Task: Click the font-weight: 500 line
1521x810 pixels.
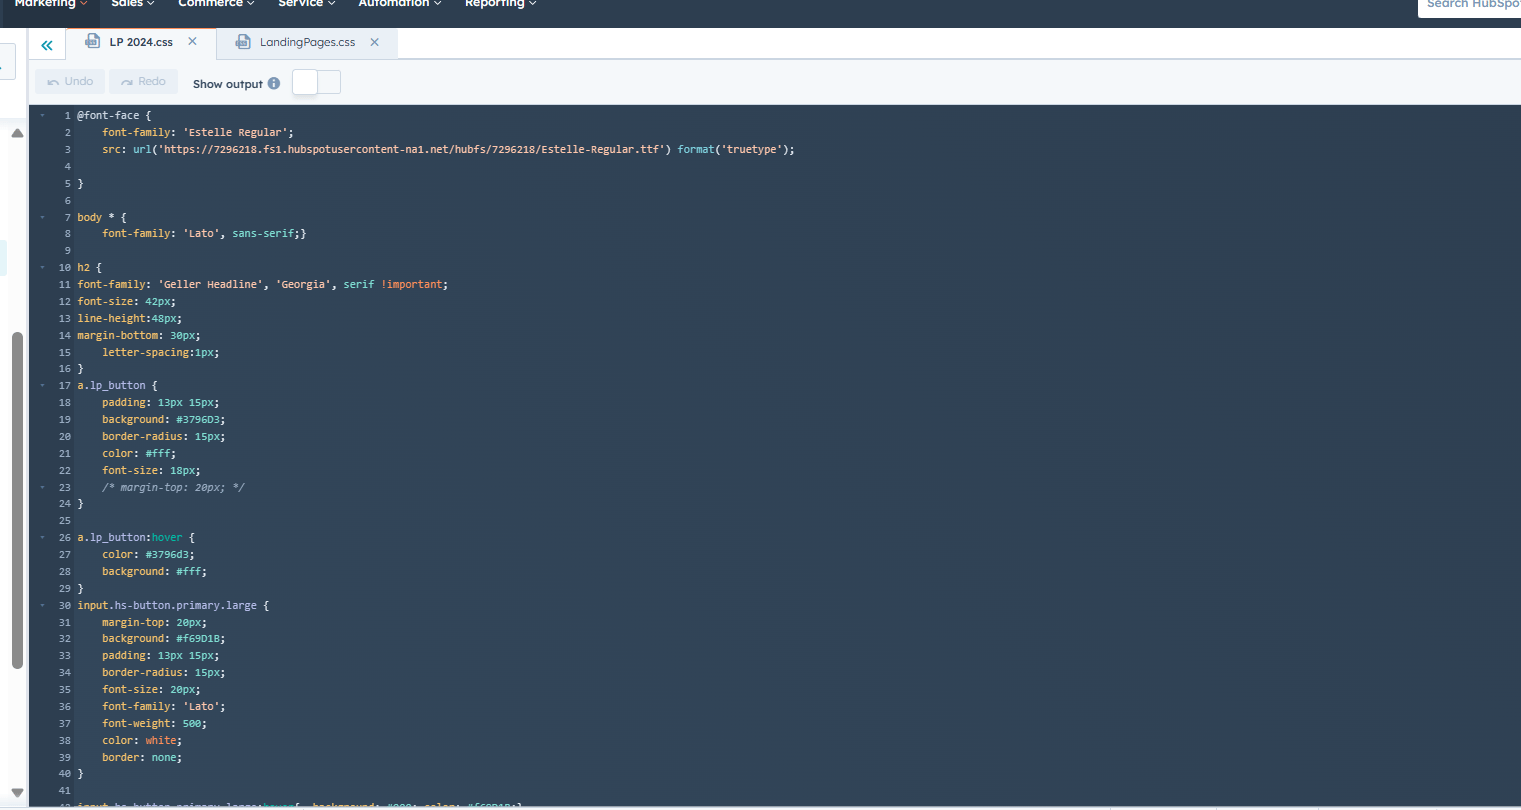Action: tap(154, 724)
